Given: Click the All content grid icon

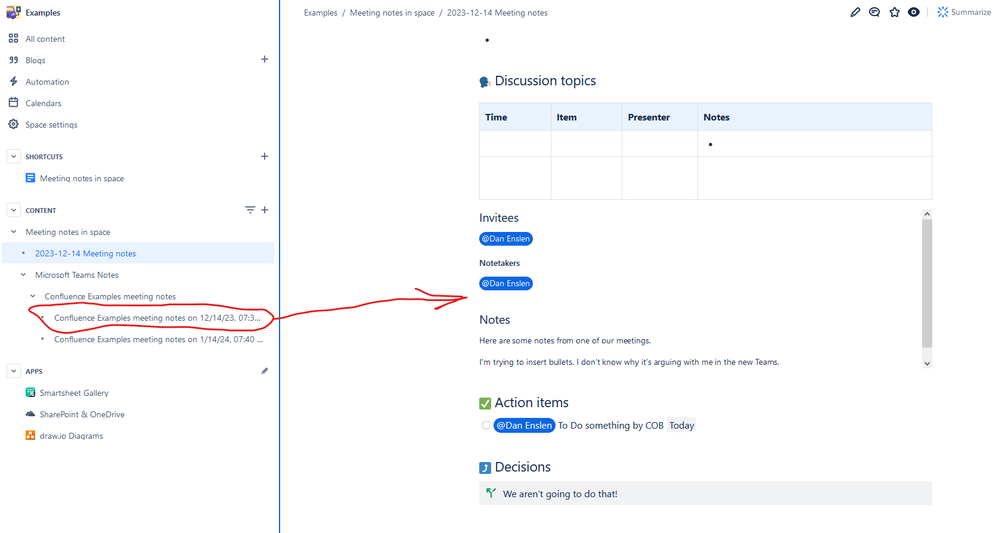Looking at the screenshot, I should click(13, 38).
